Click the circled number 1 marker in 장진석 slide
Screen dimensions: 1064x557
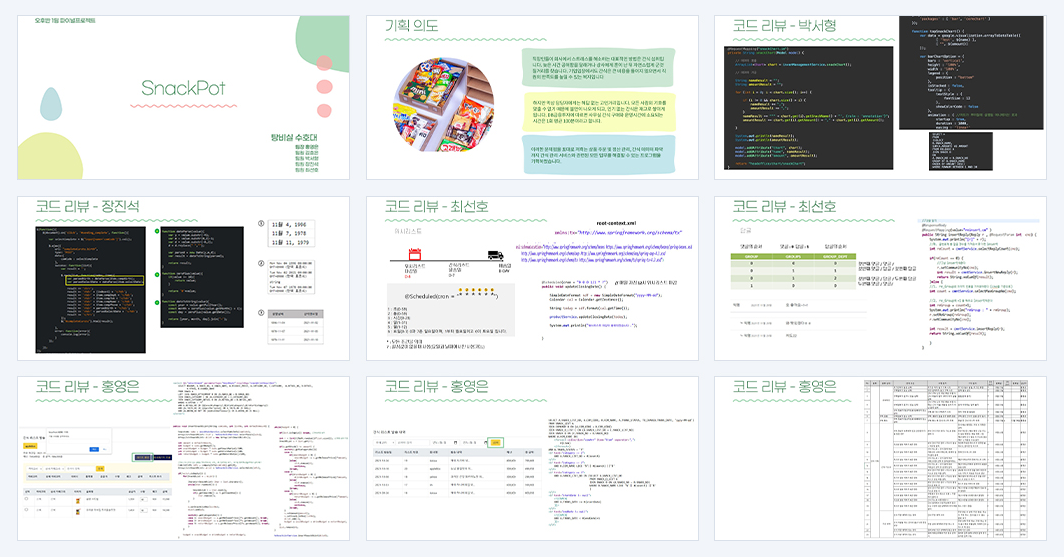[x=261, y=224]
